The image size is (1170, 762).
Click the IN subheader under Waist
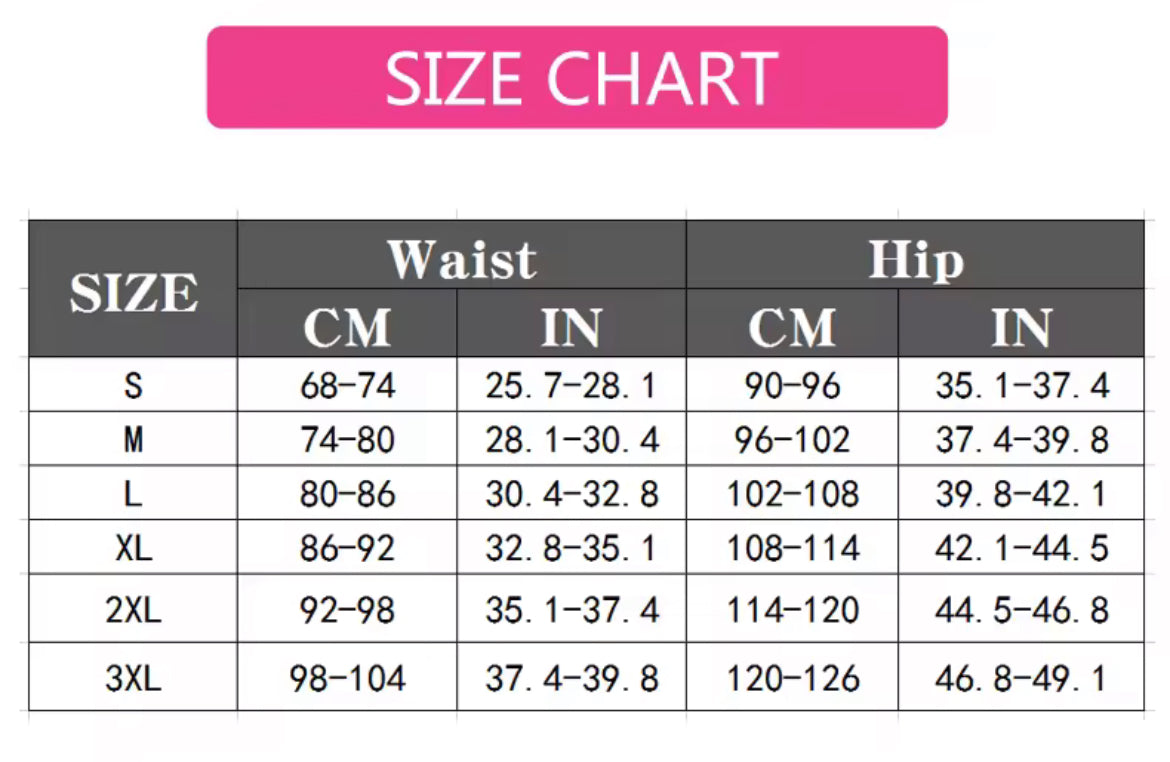pyautogui.click(x=571, y=326)
